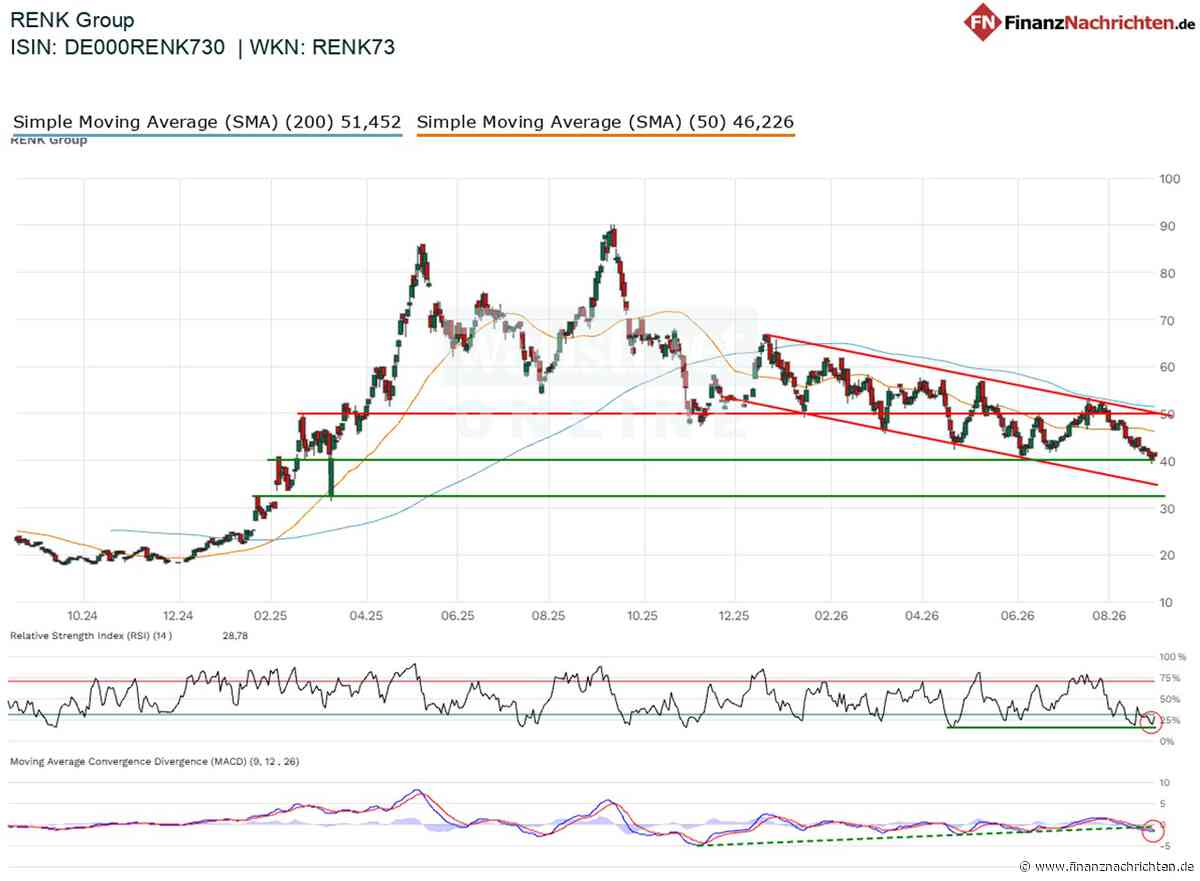1200x881 pixels.
Task: Click the MACD (9, 12, 26) label
Action: point(154,761)
